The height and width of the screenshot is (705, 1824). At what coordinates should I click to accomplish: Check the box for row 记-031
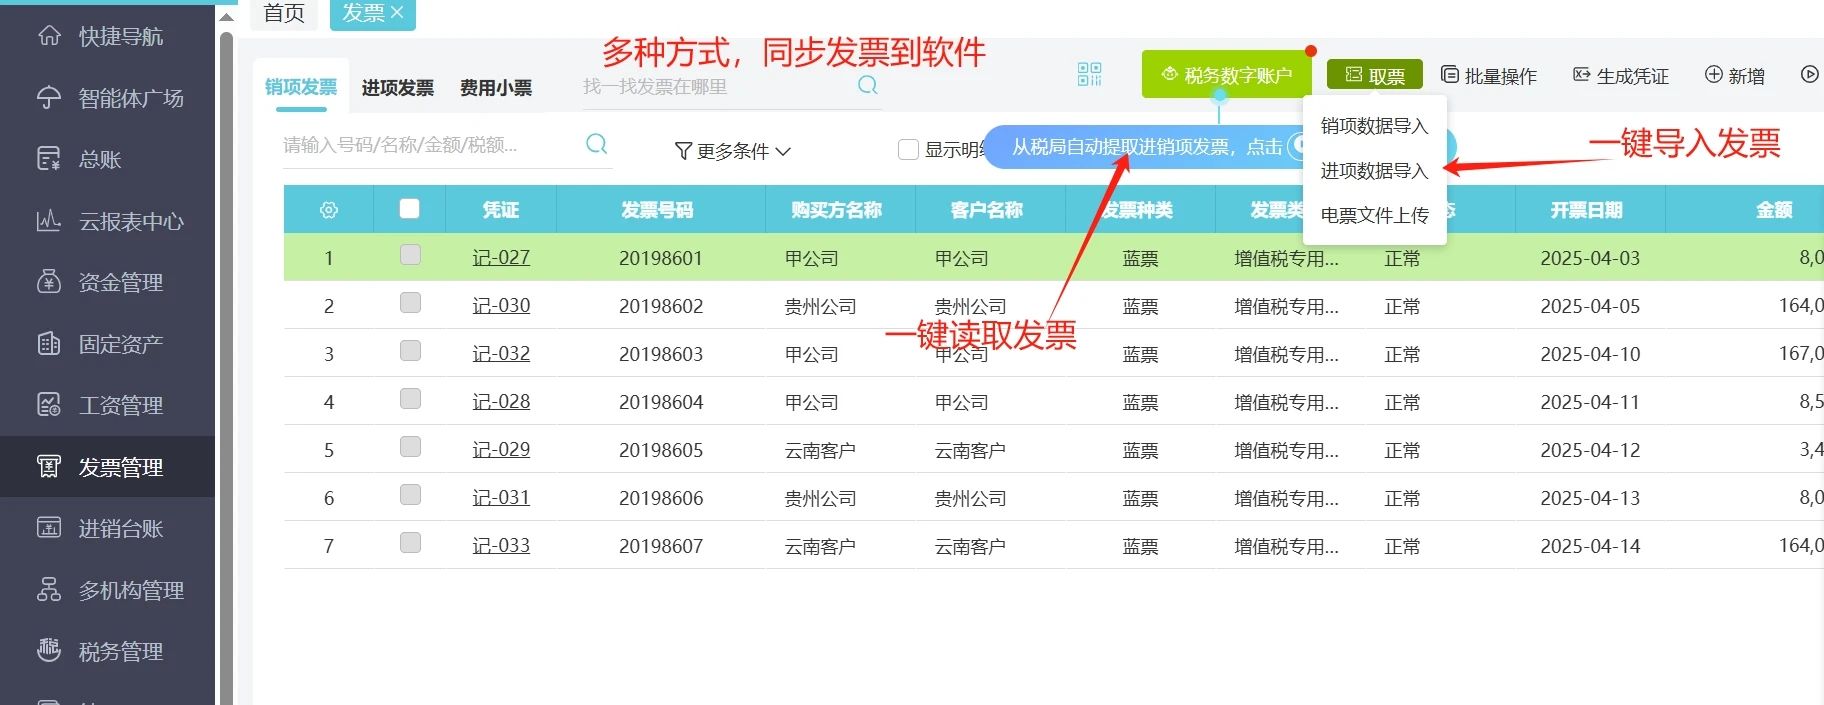[x=410, y=495]
